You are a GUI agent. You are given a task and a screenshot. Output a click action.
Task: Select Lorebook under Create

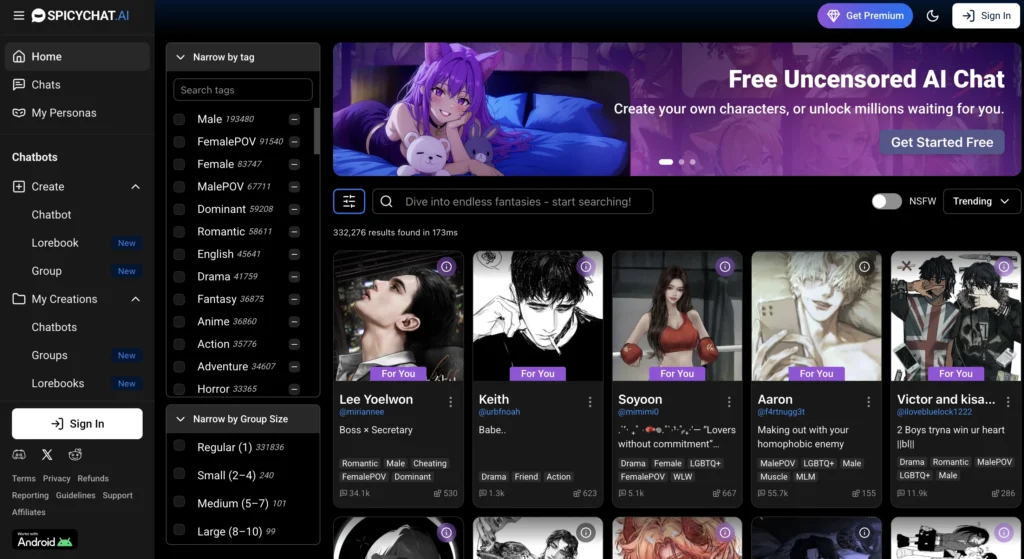coord(55,243)
